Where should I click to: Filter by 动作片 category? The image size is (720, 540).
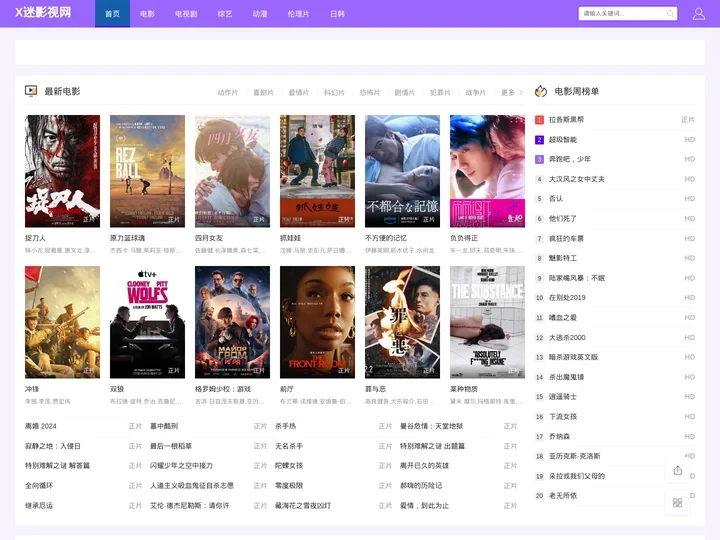[228, 92]
